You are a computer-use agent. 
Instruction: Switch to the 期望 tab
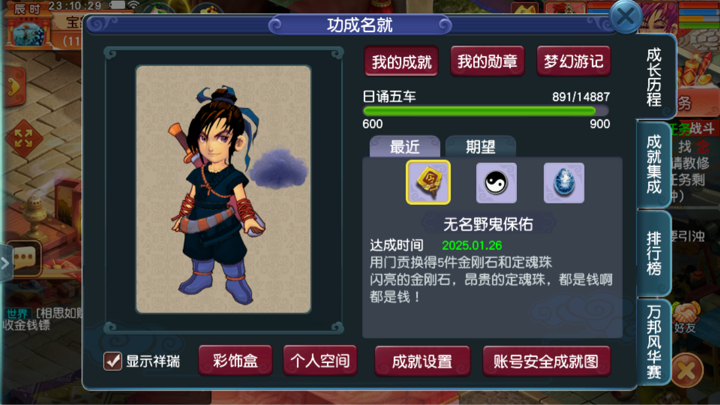pyautogui.click(x=481, y=147)
